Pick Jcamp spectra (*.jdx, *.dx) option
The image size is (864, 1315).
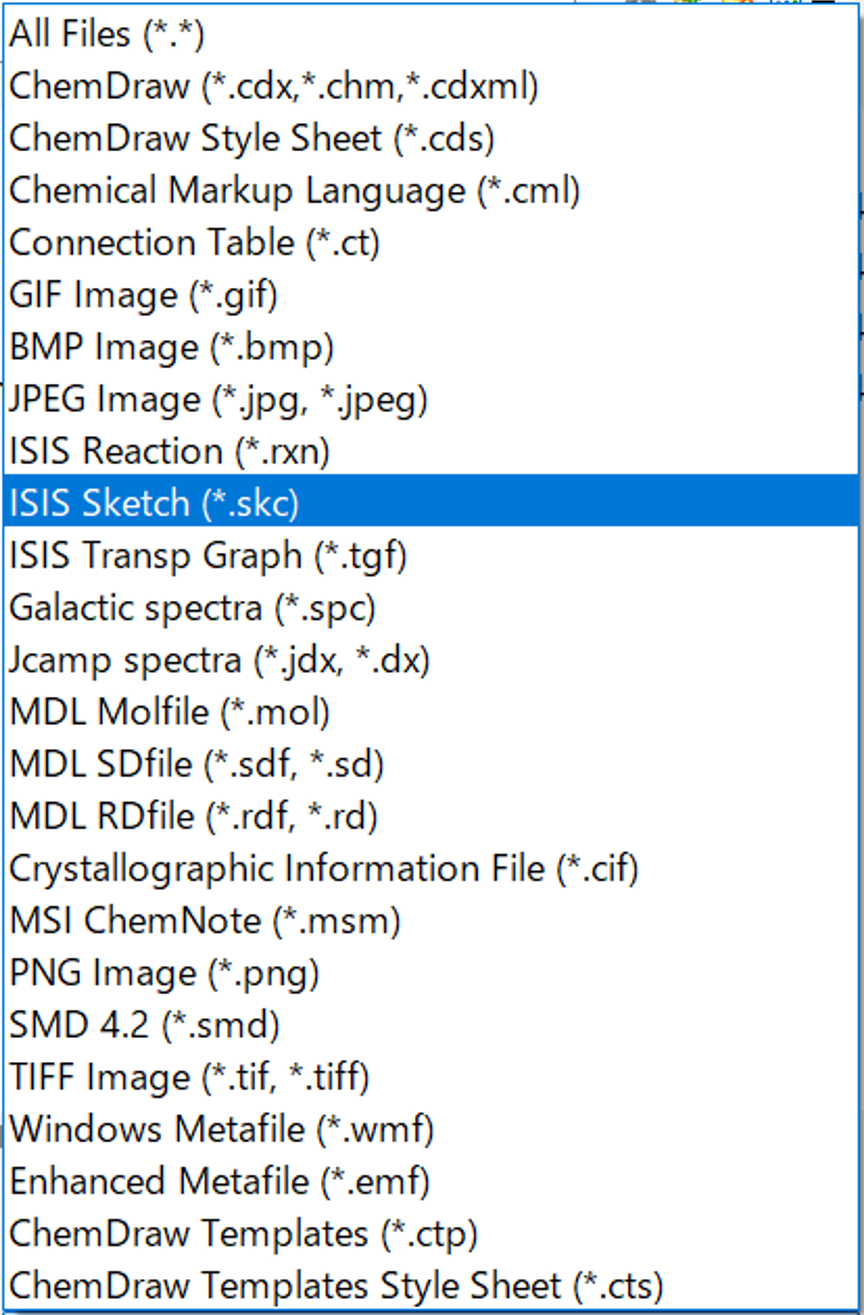[x=220, y=660]
